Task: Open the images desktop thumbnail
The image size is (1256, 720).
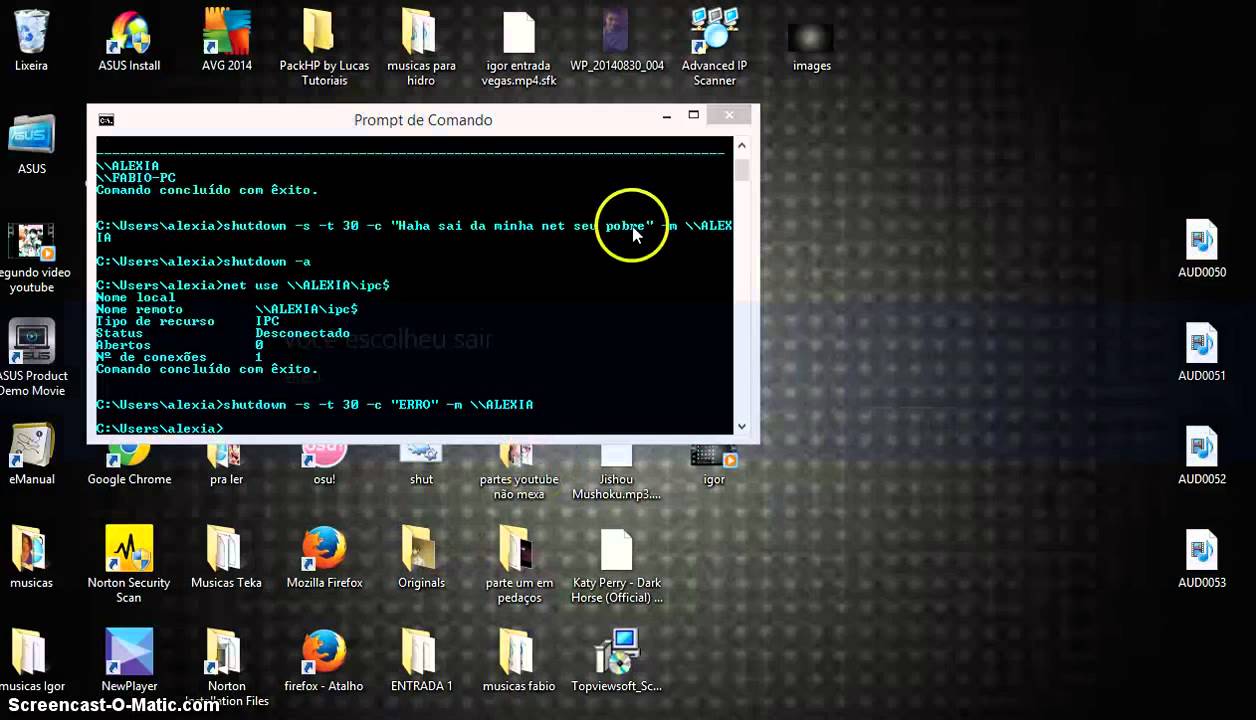Action: point(811,38)
